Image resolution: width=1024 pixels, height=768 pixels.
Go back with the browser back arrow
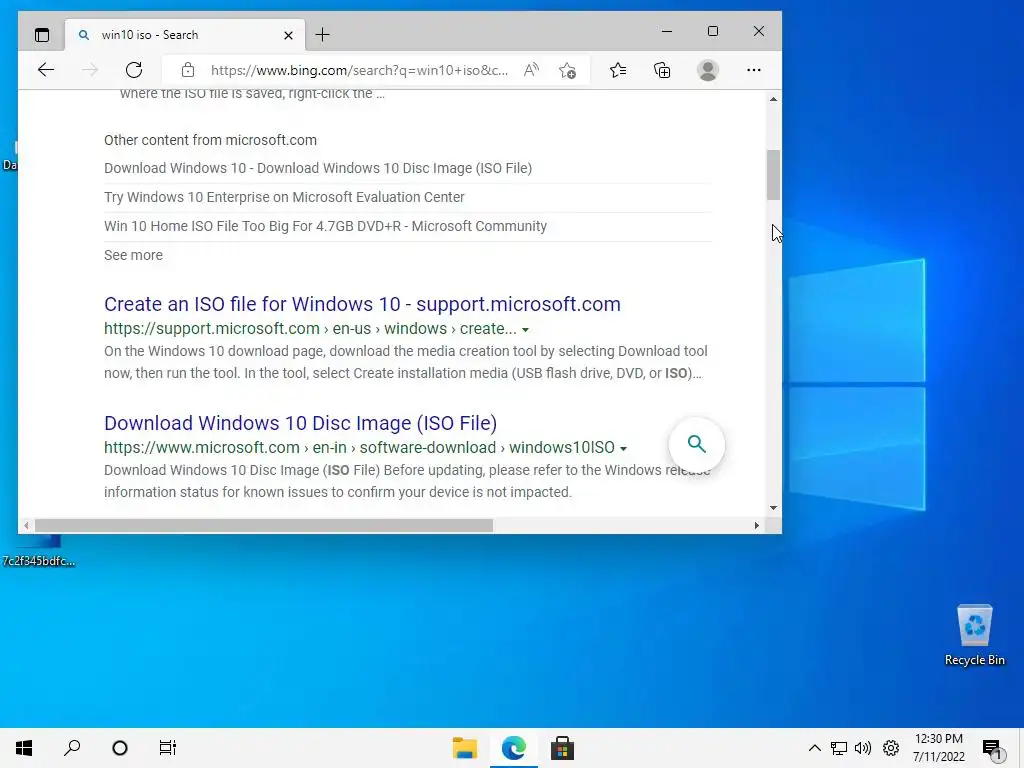point(46,70)
